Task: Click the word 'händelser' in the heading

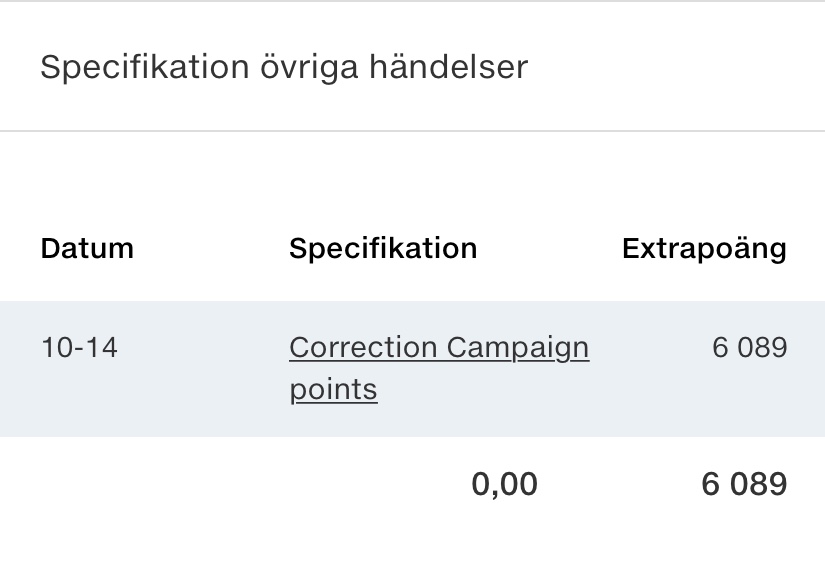Action: [448, 68]
